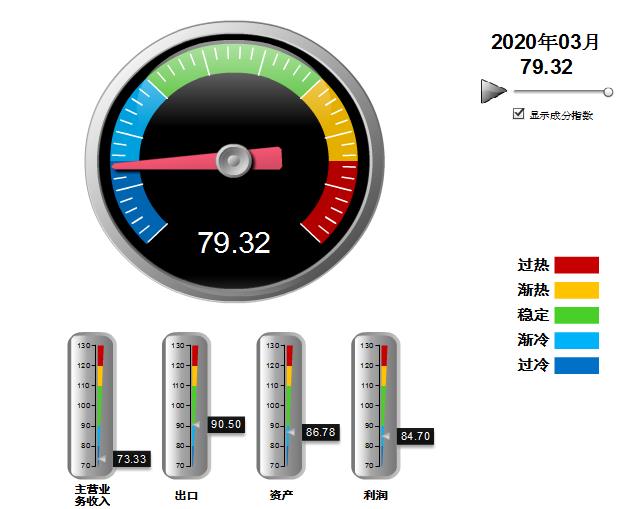
Task: Click the 86.78 value label
Action: (321, 432)
